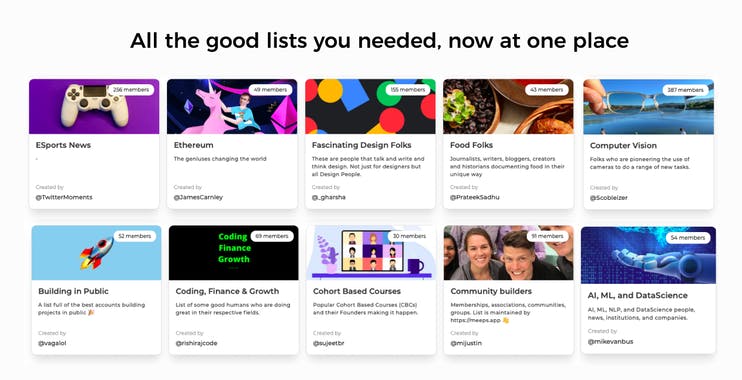
Task: Visit the @mikevanbus creator handle
Action: point(610,341)
